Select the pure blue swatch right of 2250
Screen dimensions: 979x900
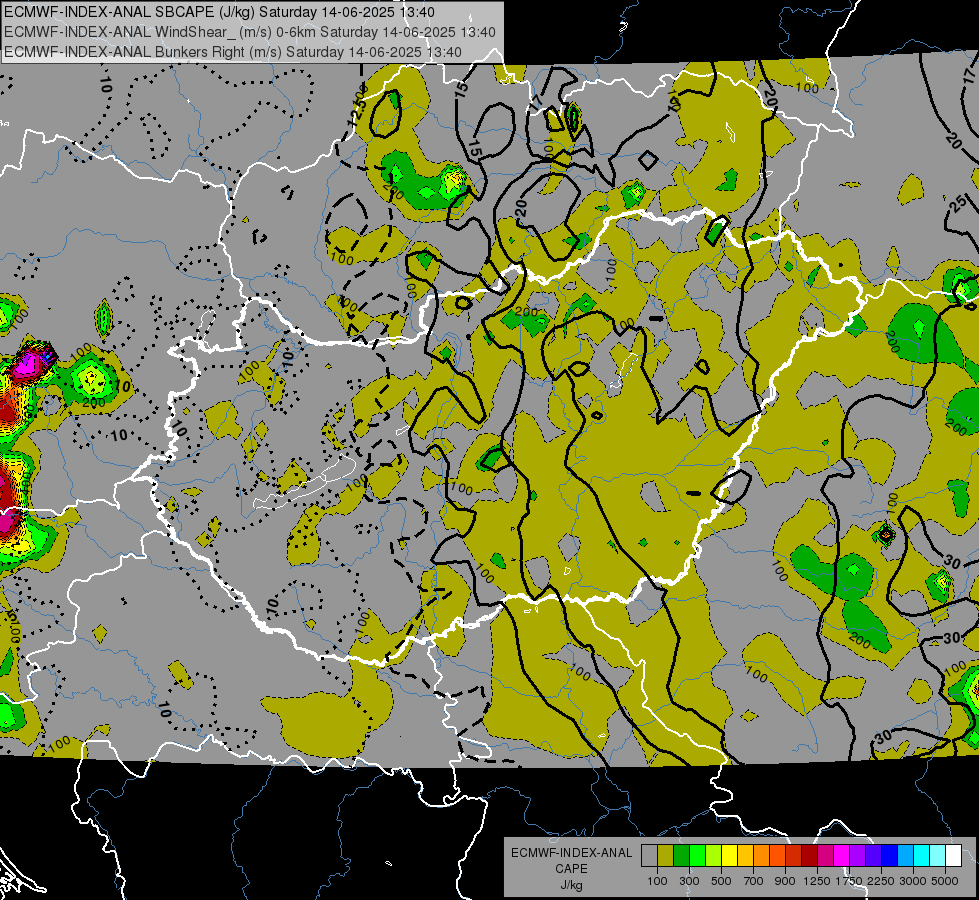coord(890,855)
